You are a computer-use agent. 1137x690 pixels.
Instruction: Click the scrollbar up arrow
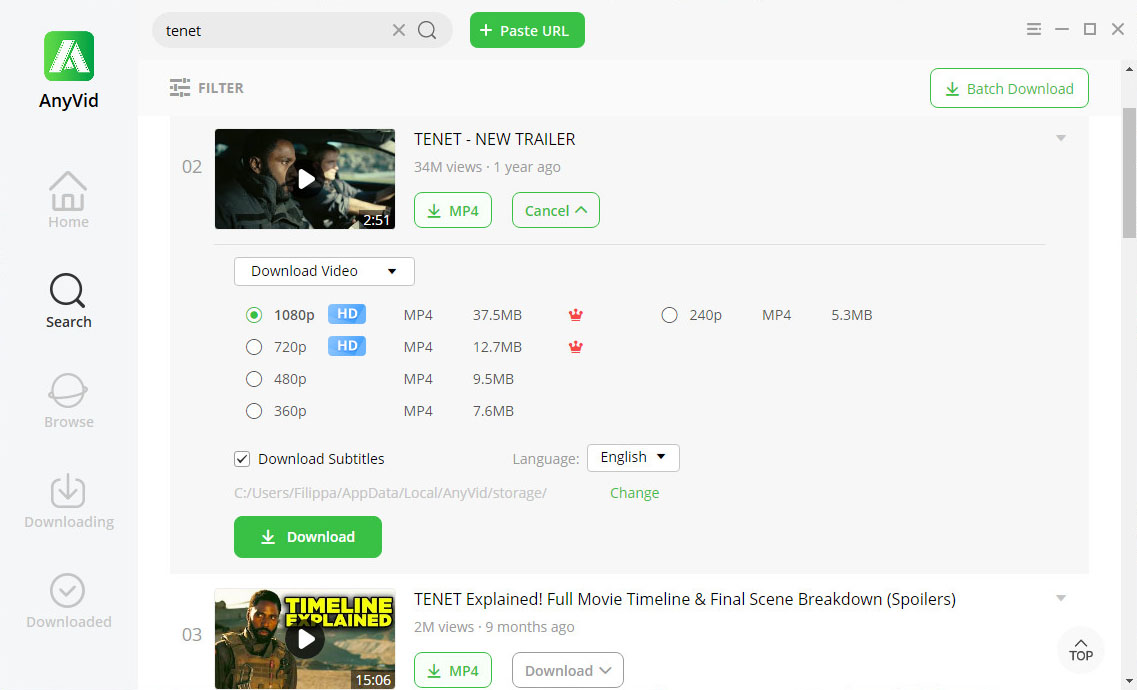[x=1129, y=69]
